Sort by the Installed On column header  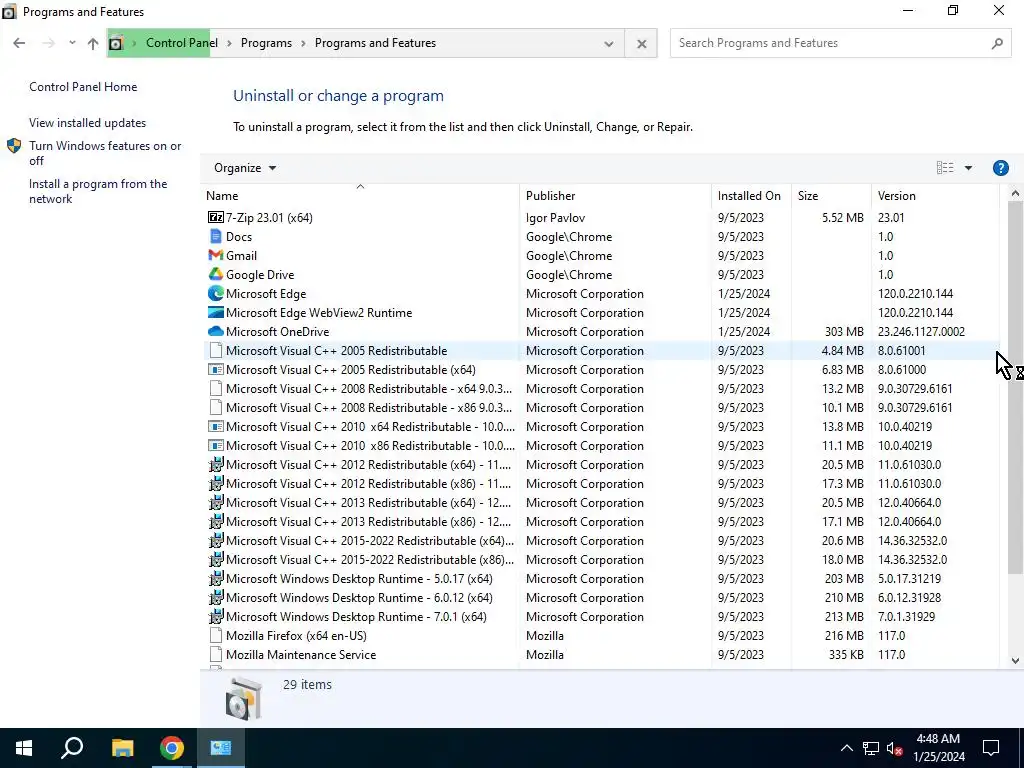751,195
